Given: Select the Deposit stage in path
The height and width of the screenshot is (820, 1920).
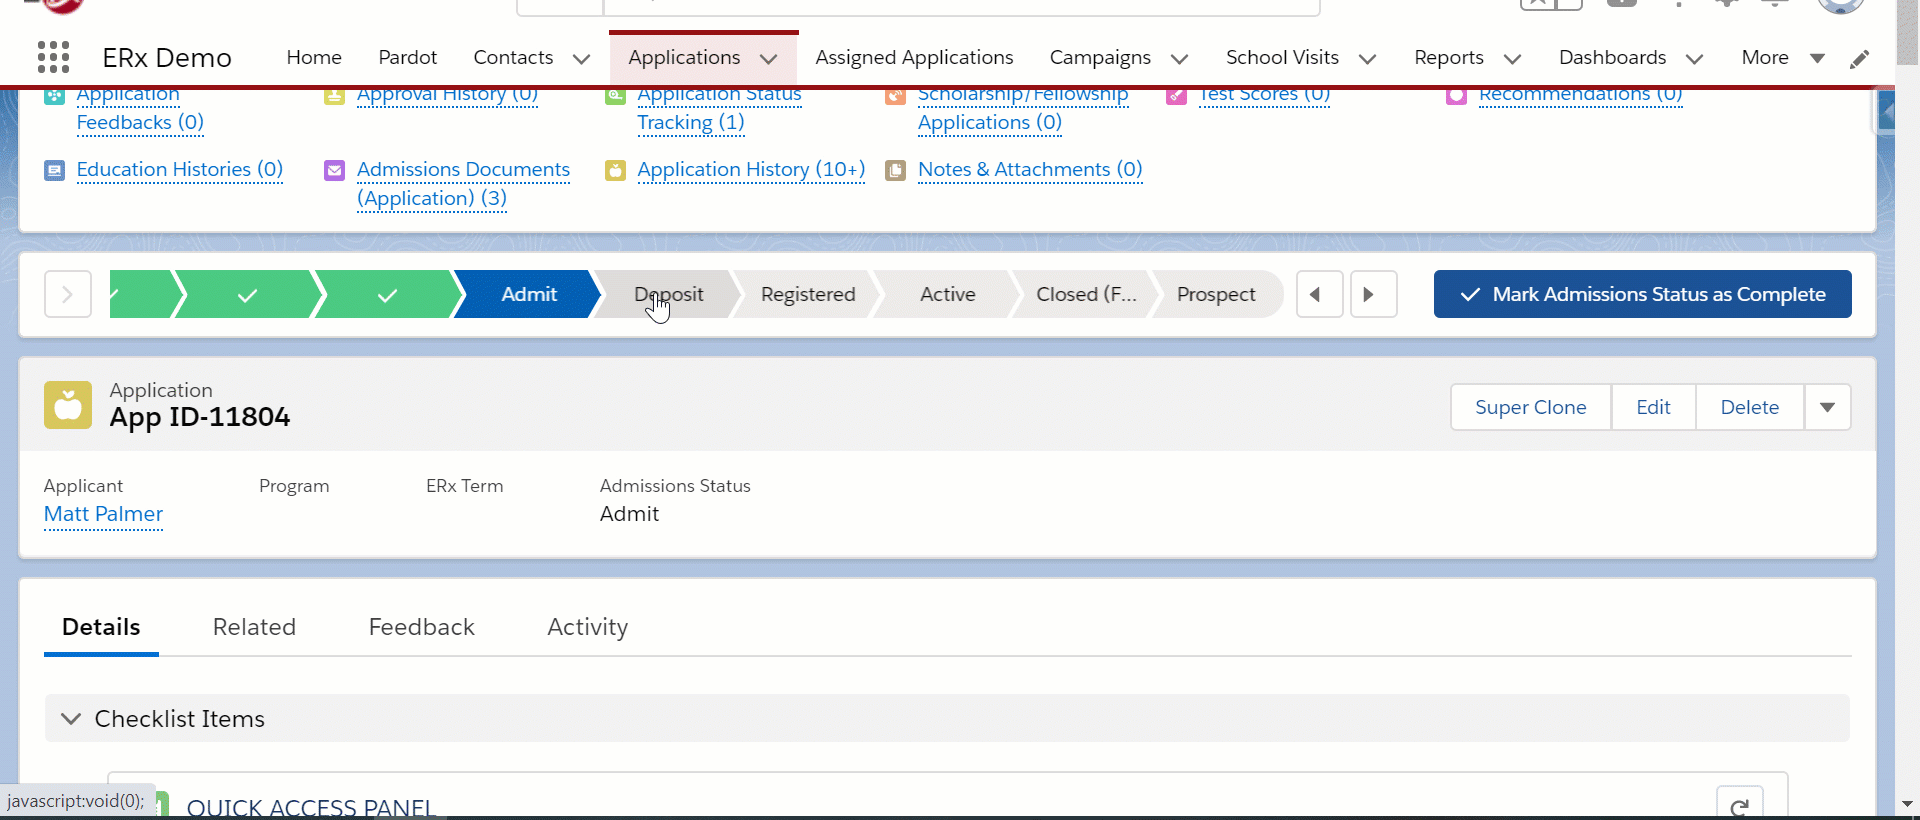Looking at the screenshot, I should click(669, 294).
